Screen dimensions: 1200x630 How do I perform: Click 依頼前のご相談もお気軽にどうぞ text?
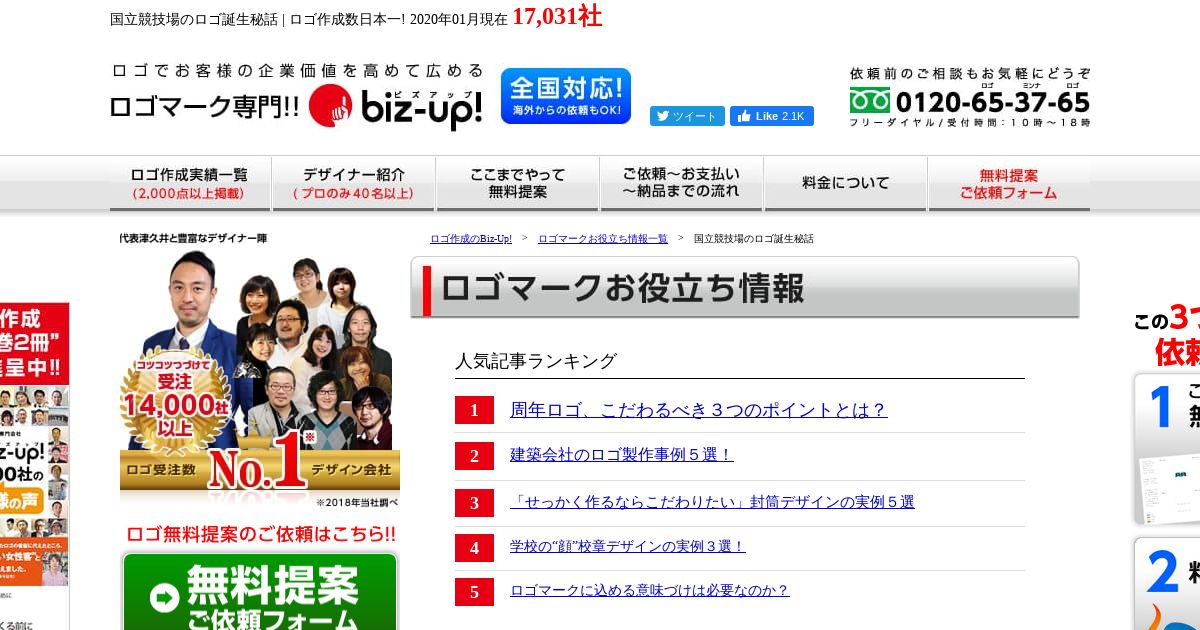click(x=970, y=74)
